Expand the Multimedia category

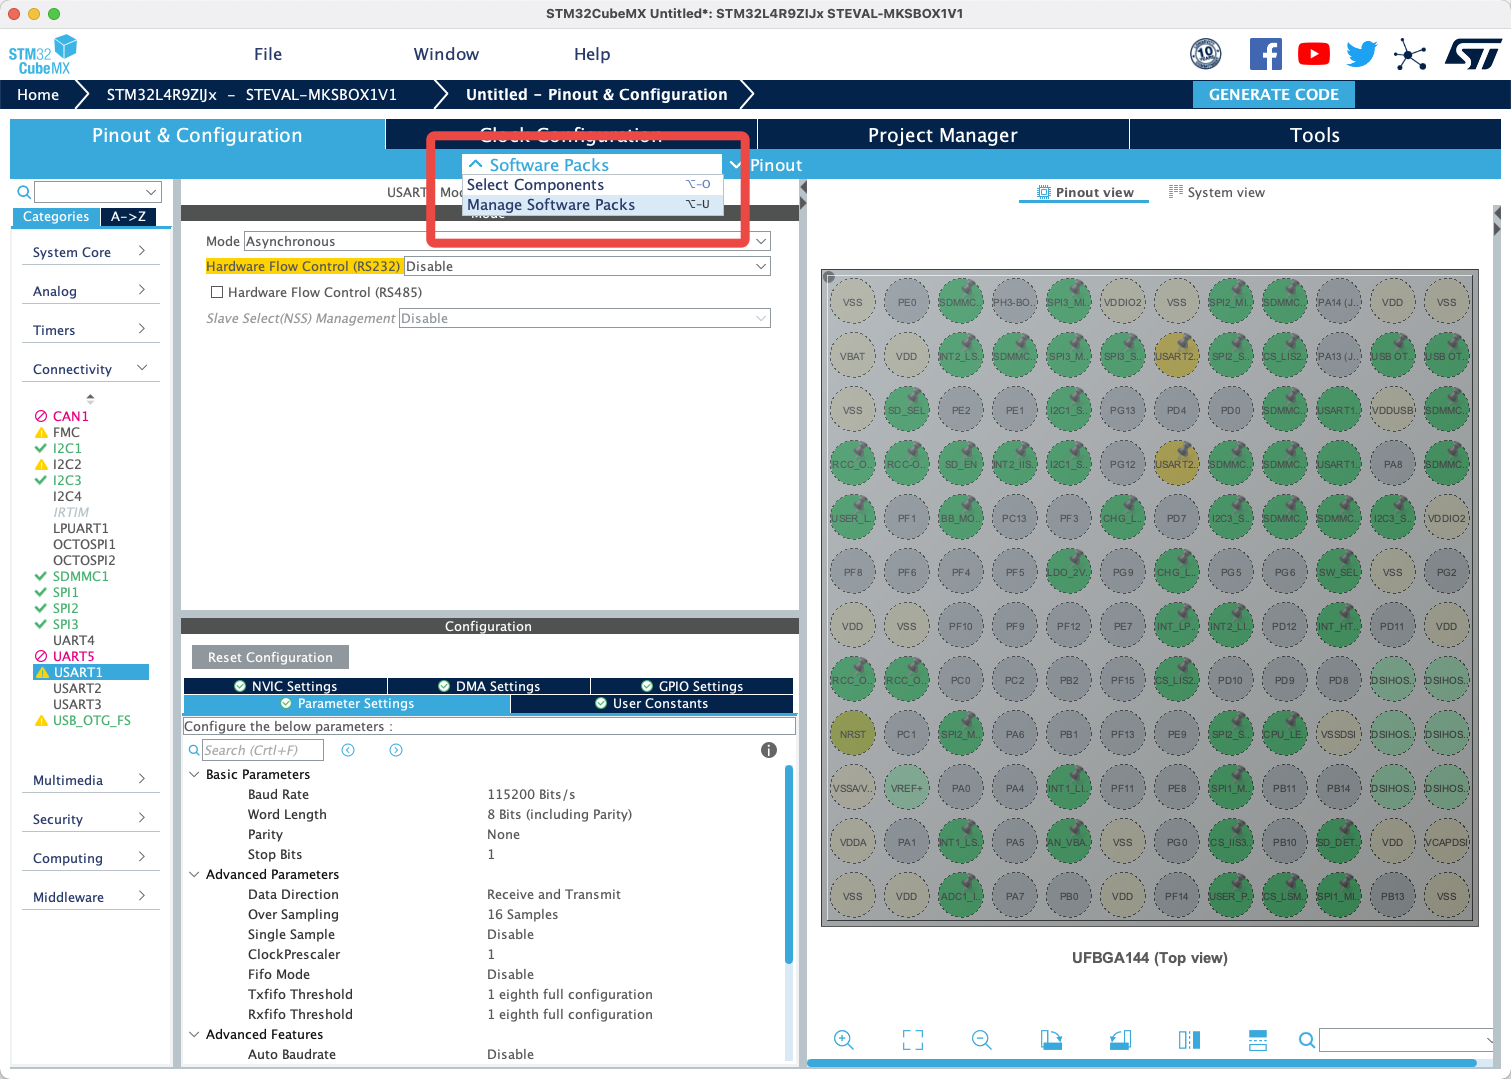(x=90, y=780)
